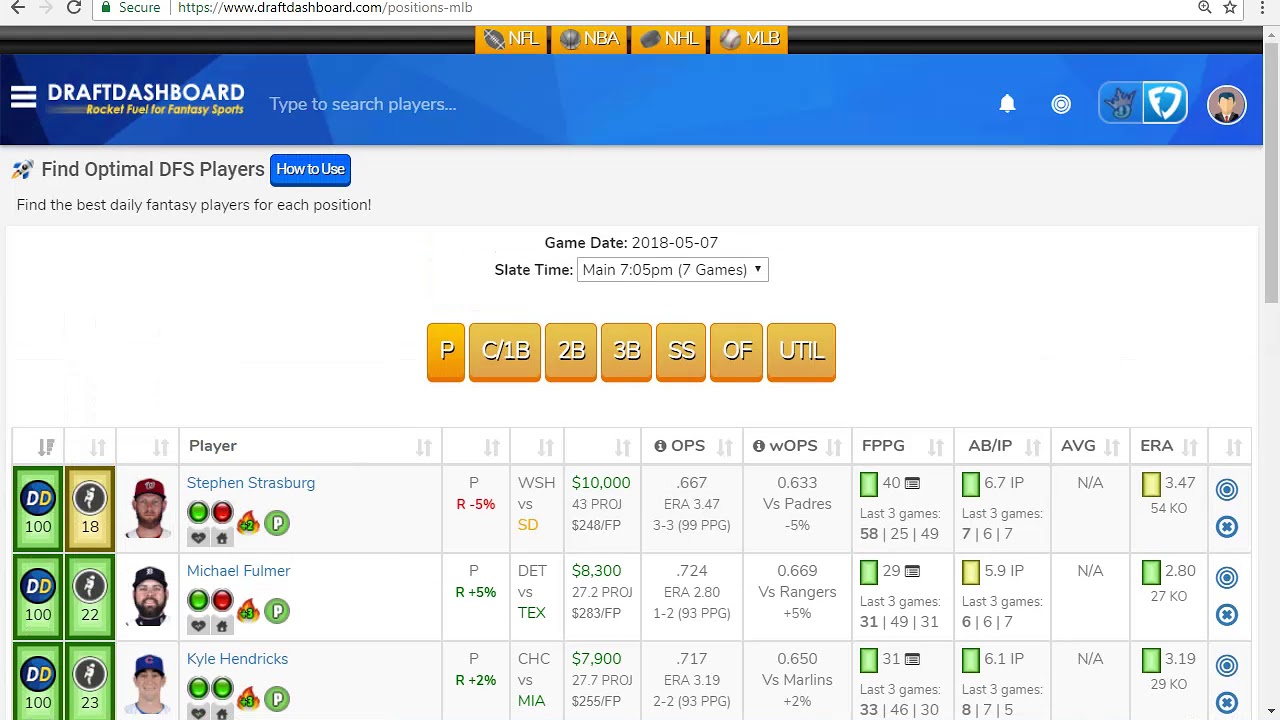Select the P position filter
The width and height of the screenshot is (1280, 720).
(x=446, y=351)
